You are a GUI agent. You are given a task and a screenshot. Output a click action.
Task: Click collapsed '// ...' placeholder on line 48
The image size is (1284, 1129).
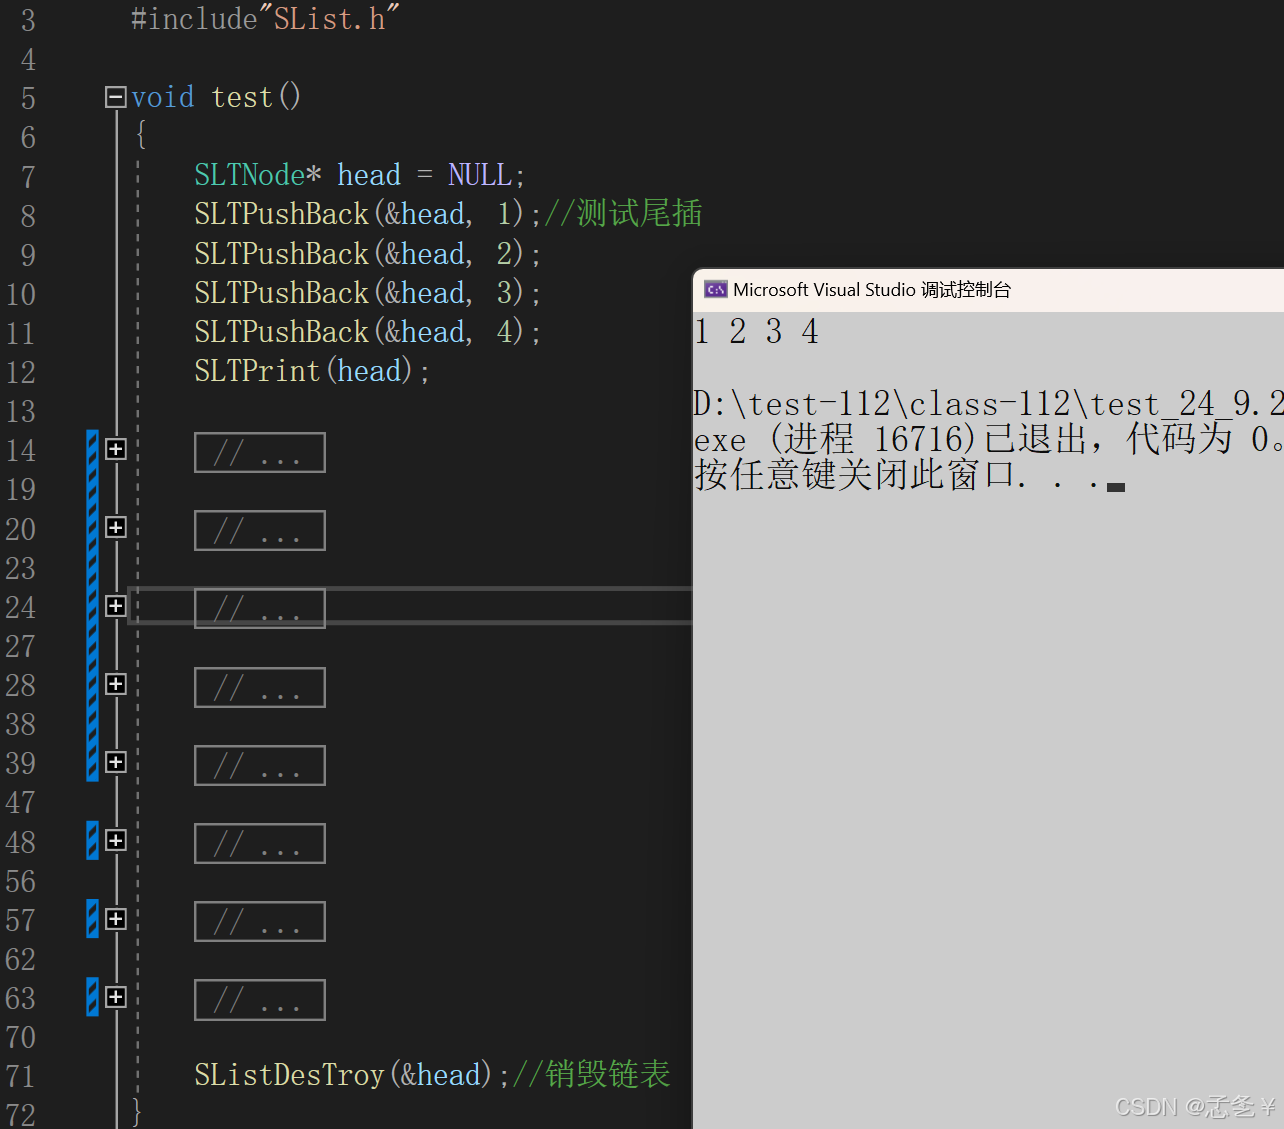click(x=260, y=843)
